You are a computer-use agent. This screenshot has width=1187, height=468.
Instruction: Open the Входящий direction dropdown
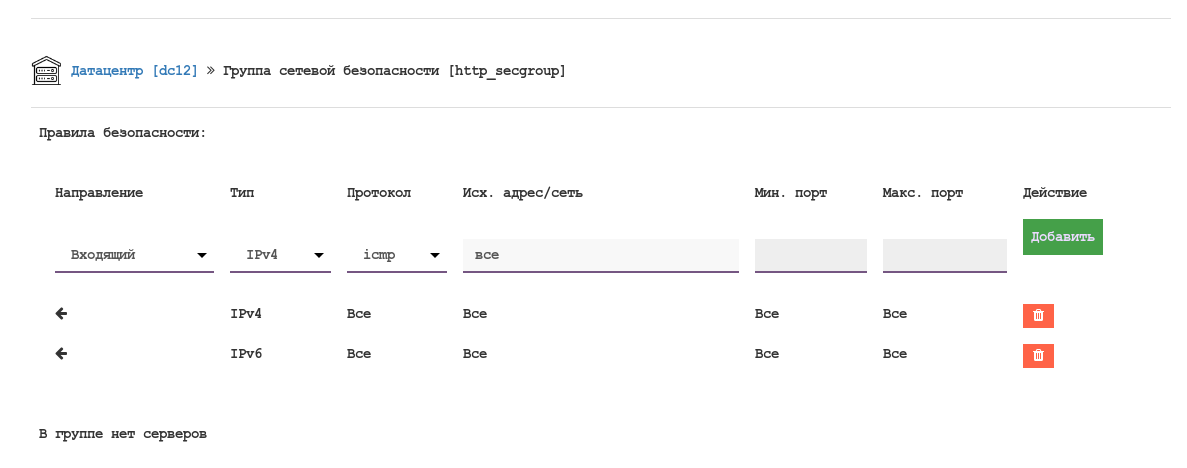click(x=134, y=255)
